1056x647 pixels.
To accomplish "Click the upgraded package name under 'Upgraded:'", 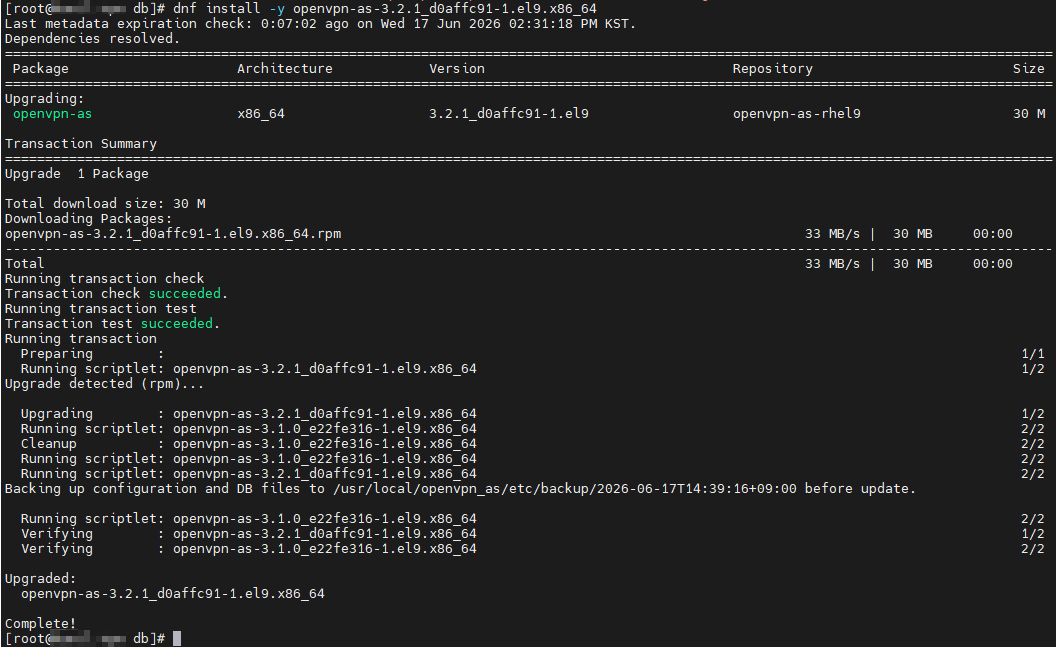I will [x=172, y=594].
